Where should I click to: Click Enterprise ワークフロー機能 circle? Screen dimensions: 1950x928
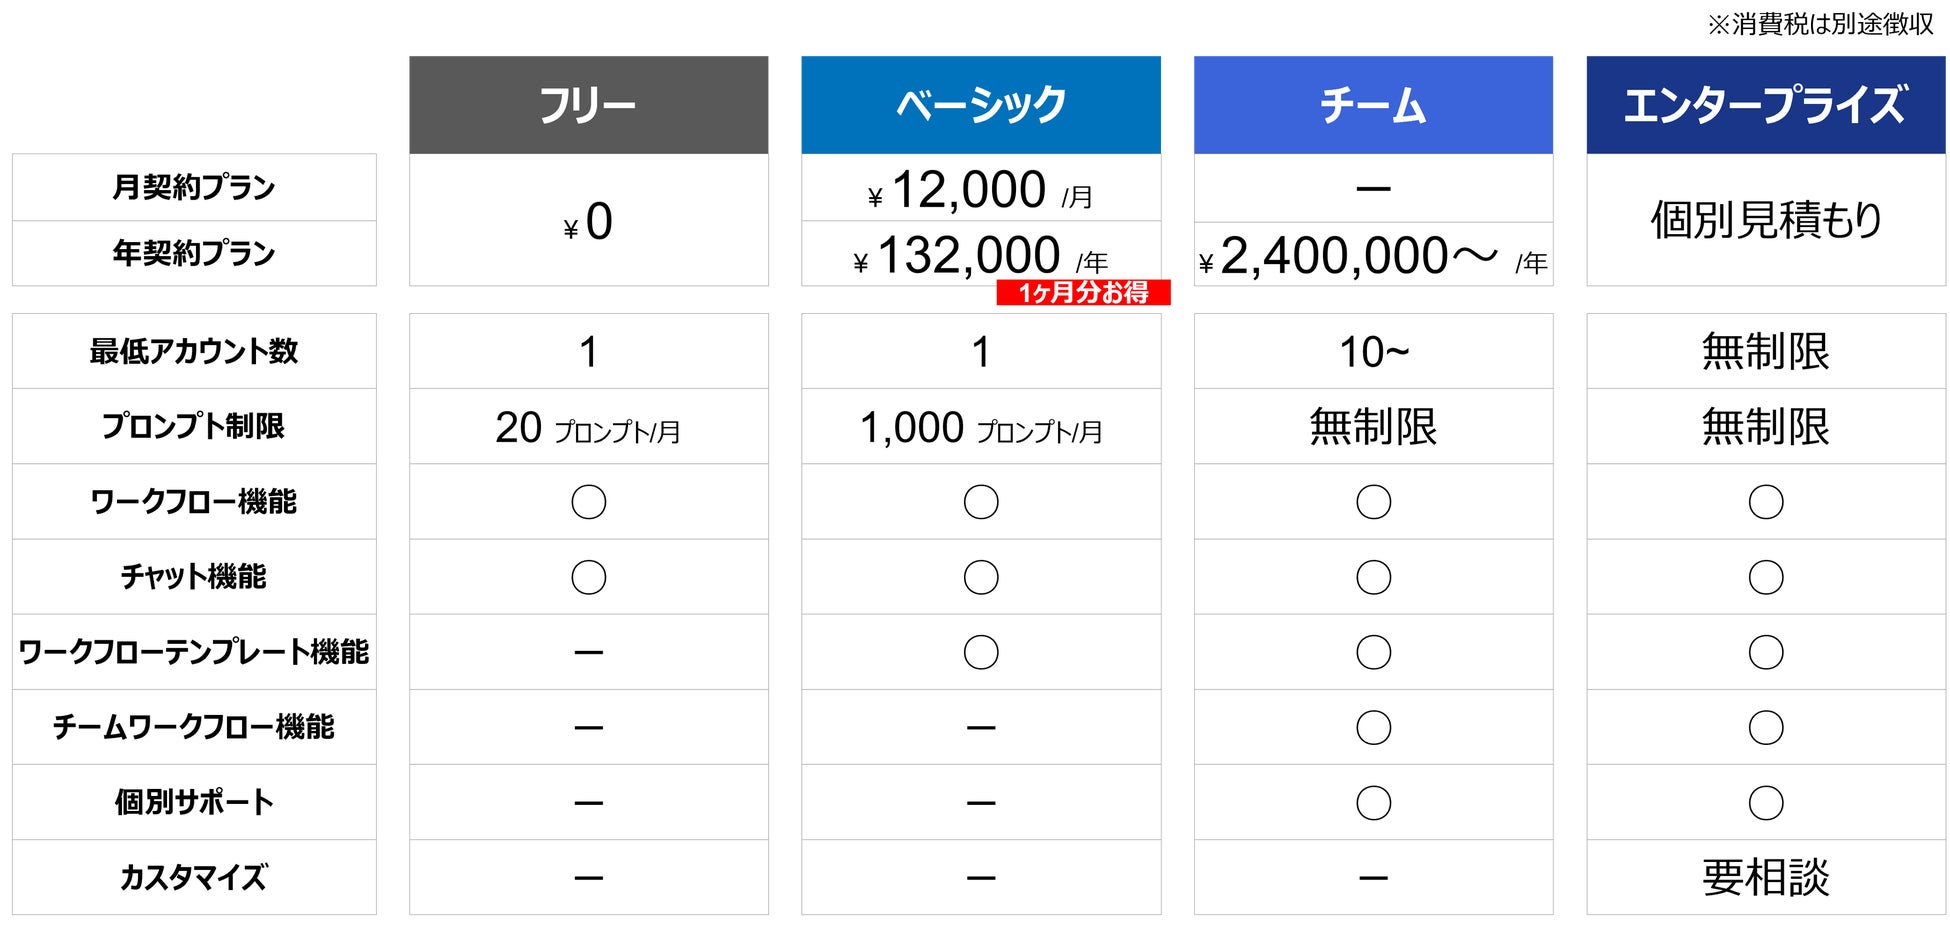[x=1766, y=502]
